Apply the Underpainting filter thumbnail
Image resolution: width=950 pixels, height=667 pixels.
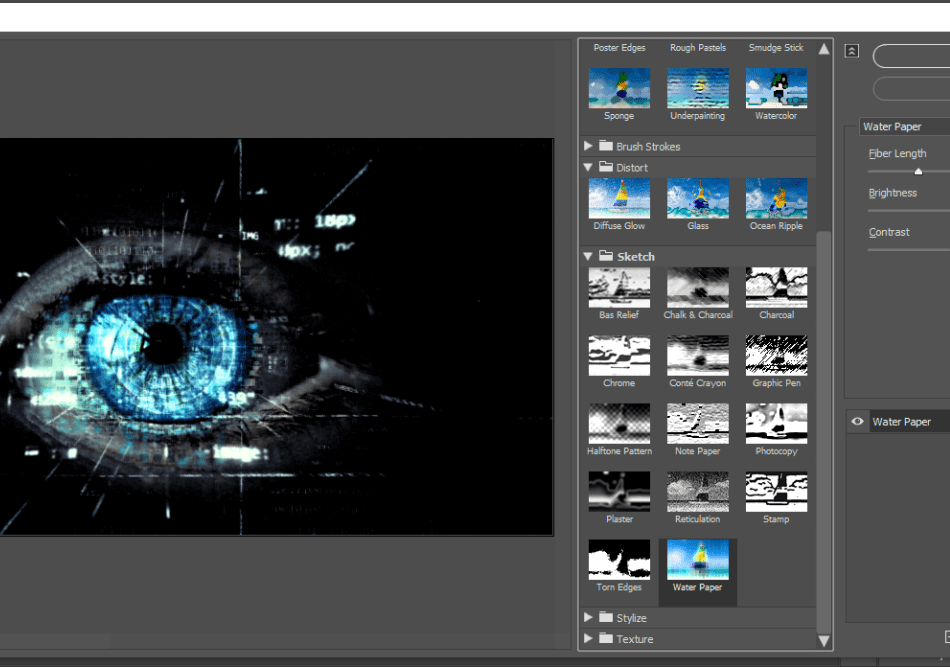[697, 88]
